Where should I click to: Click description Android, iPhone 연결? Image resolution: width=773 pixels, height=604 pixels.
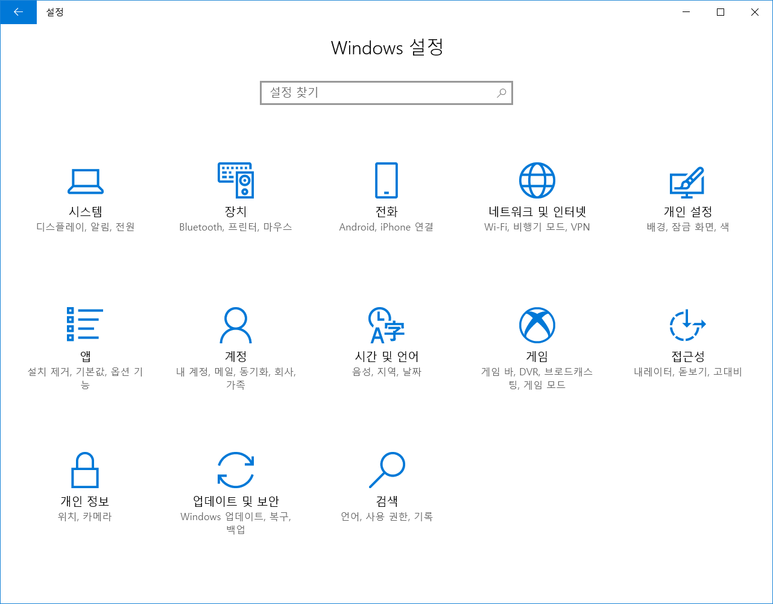[x=386, y=227]
